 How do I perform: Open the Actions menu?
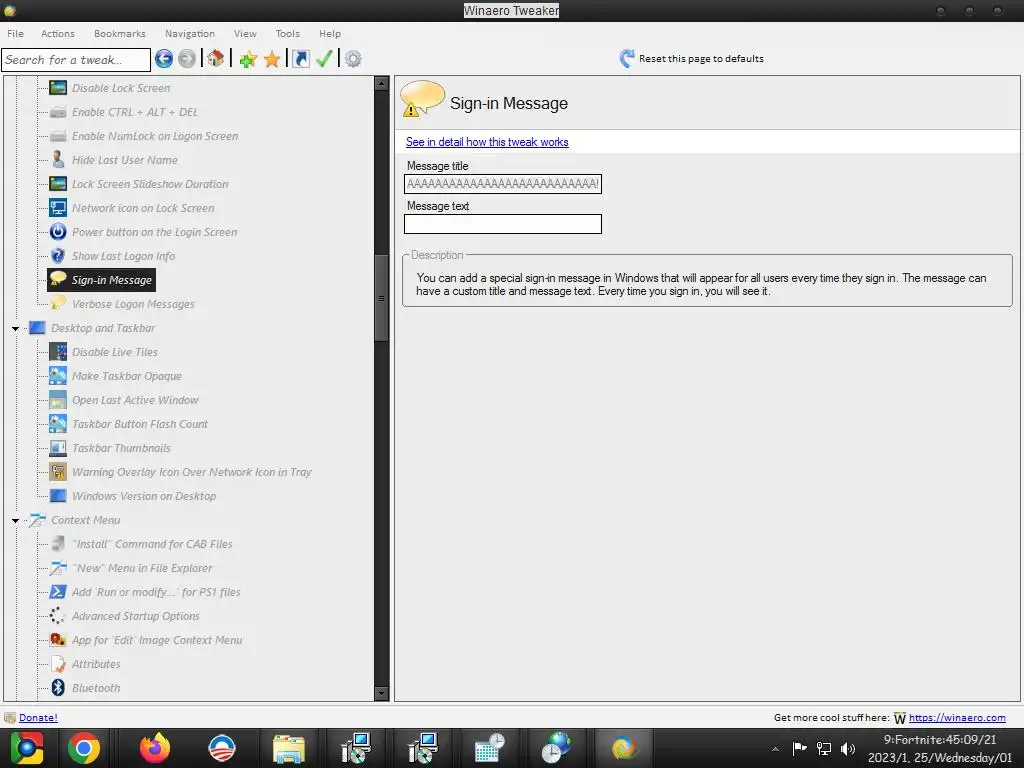point(57,33)
